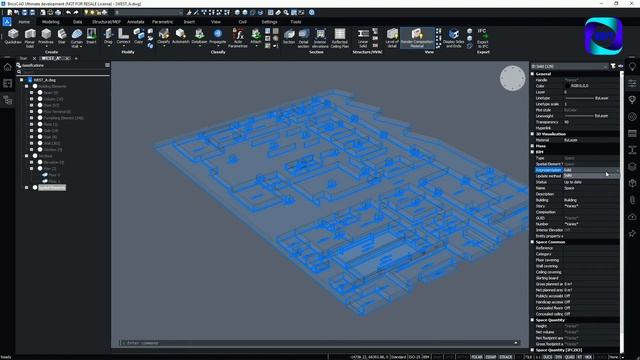The image size is (640, 360).
Task: Click the Auto Parametrize tool
Action: (238, 38)
